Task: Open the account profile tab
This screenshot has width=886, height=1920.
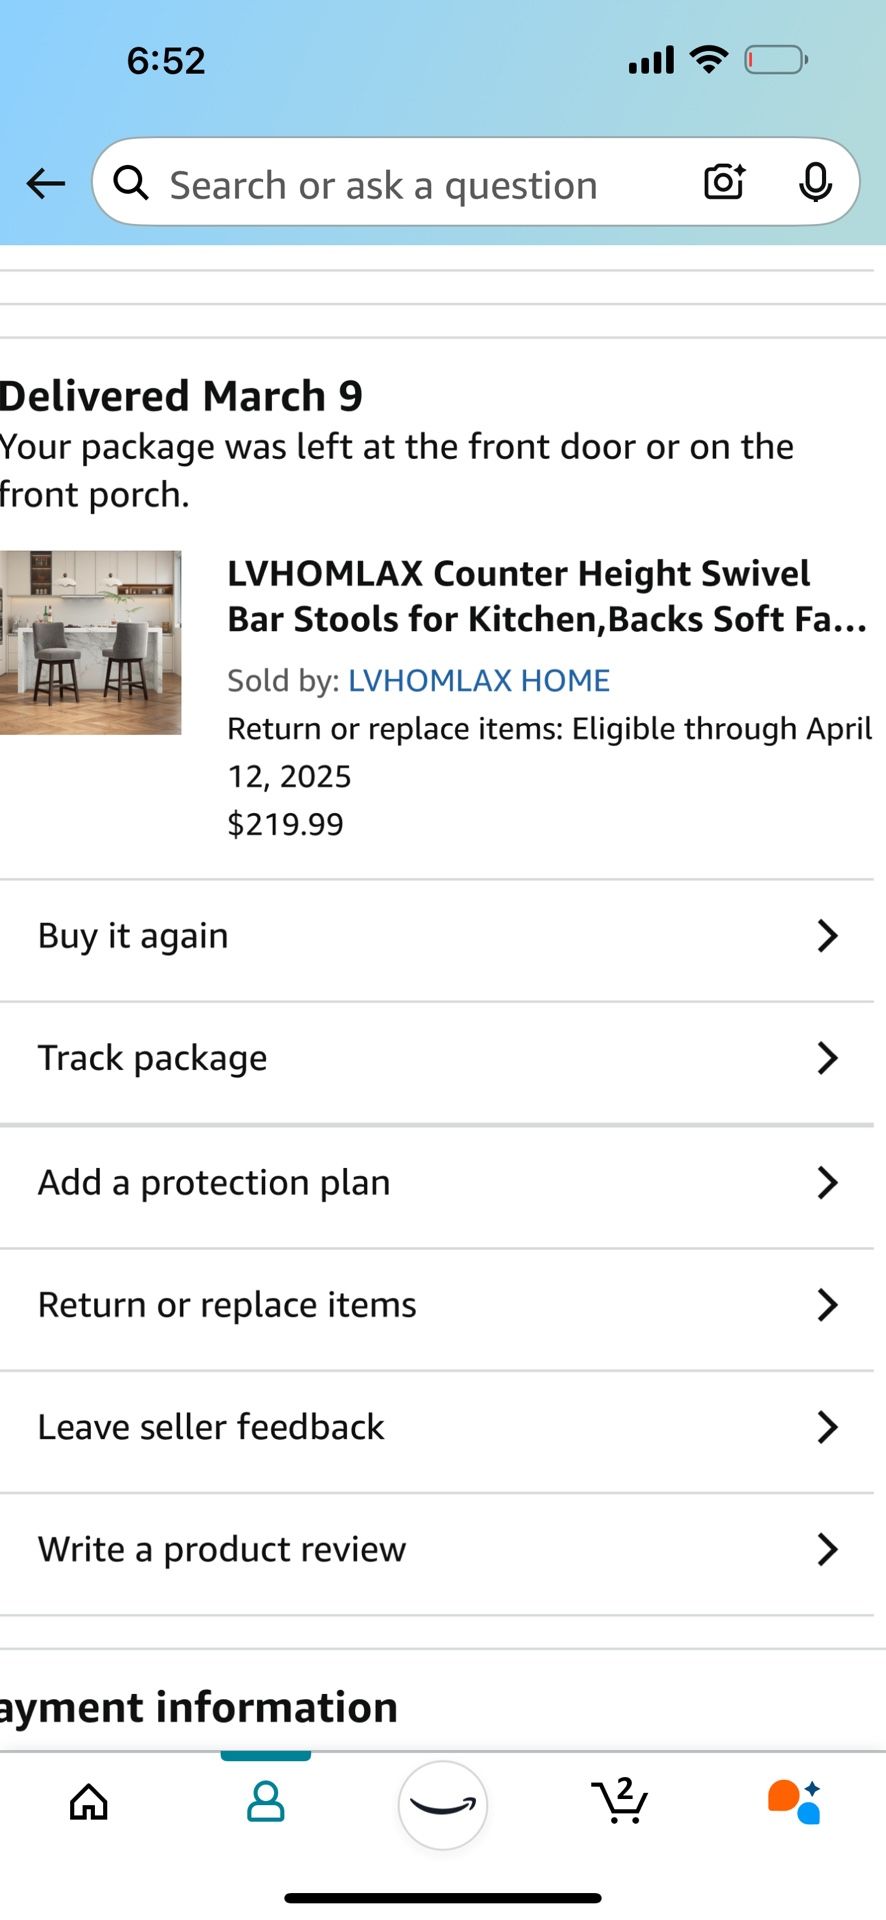Action: (266, 1802)
